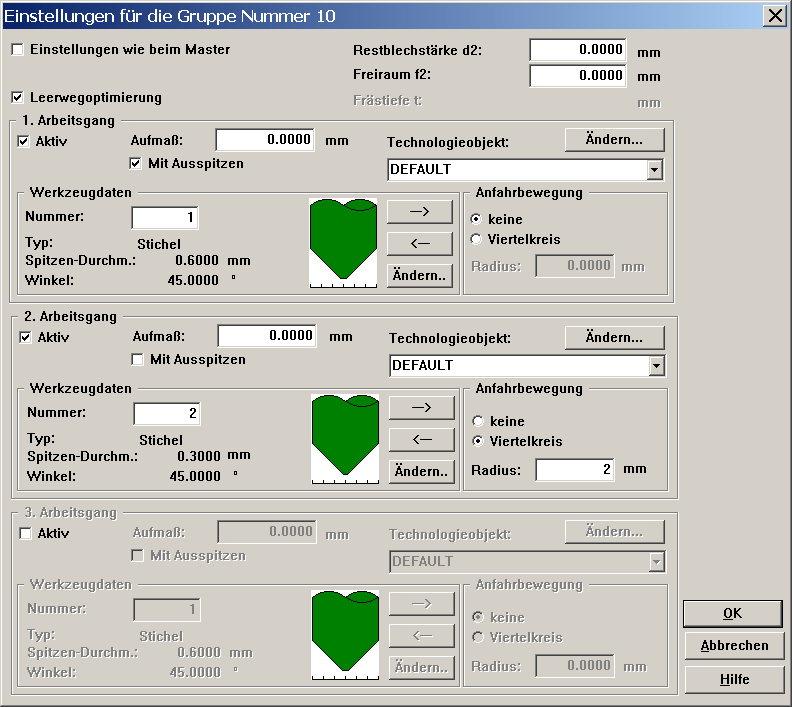The width and height of the screenshot is (792, 707).
Task: Select Viertelkreis radio in 1. Arbeitsgang
Action: 476,239
